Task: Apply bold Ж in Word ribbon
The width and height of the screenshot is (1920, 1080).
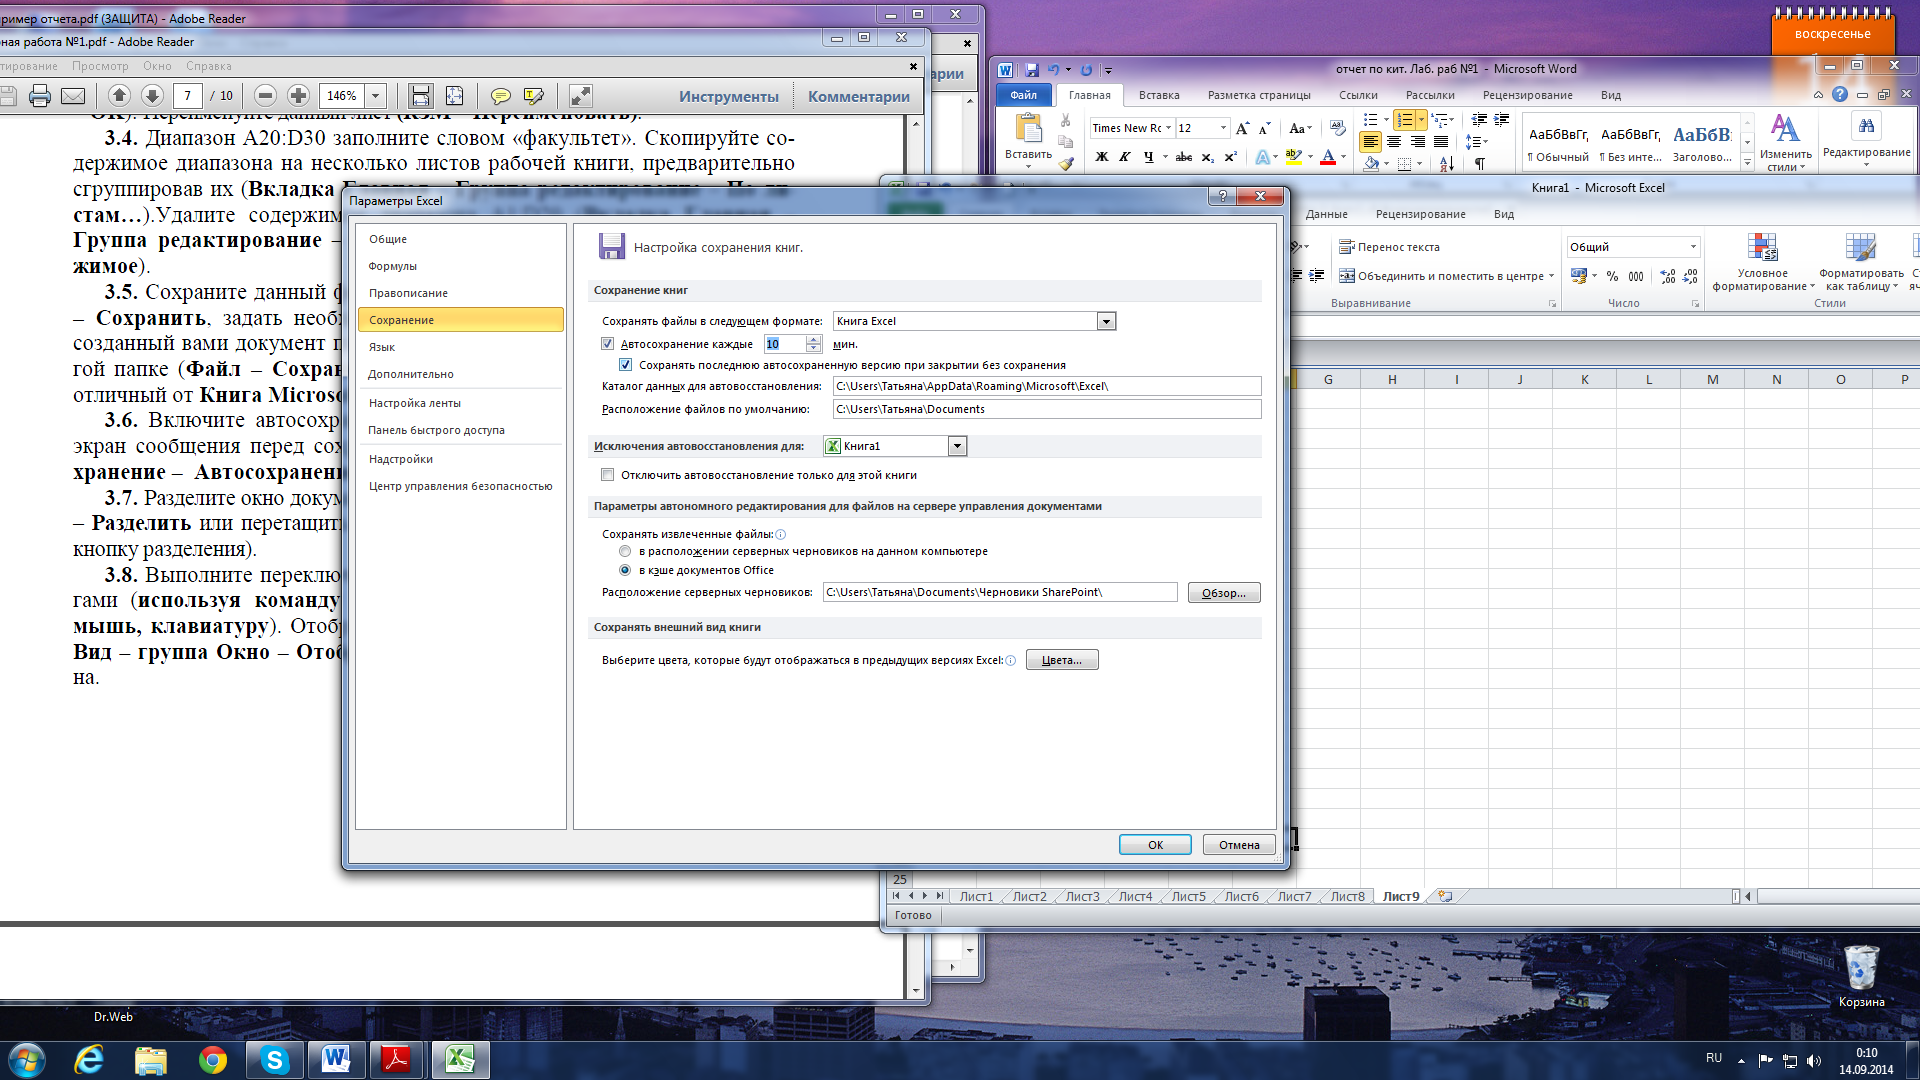Action: 1102,157
